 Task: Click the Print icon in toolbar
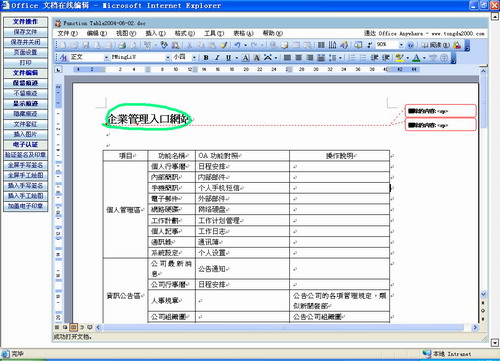click(122, 45)
